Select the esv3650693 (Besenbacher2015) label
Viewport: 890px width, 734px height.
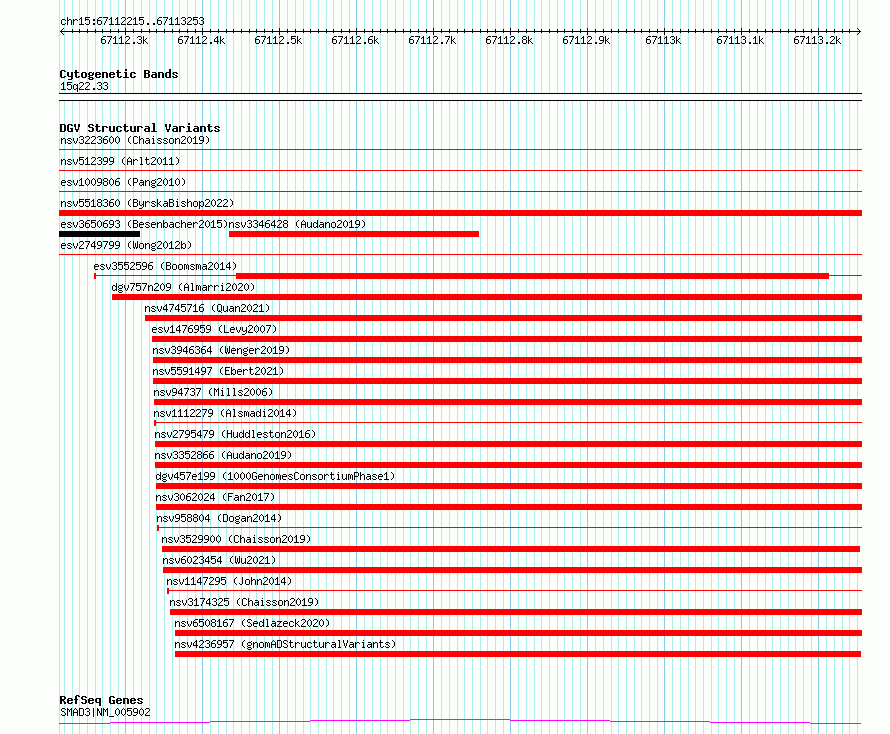click(144, 224)
